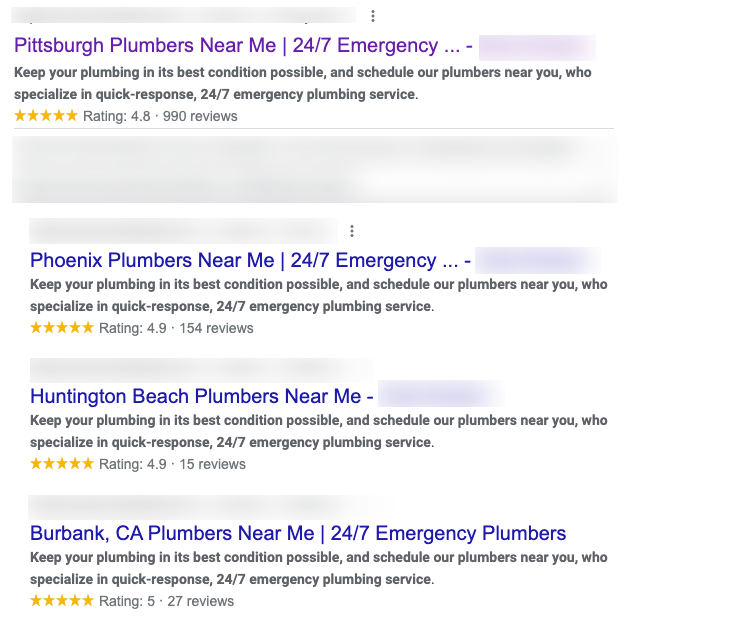Open the Burbank, CA Plumbers Near Me link

[298, 533]
